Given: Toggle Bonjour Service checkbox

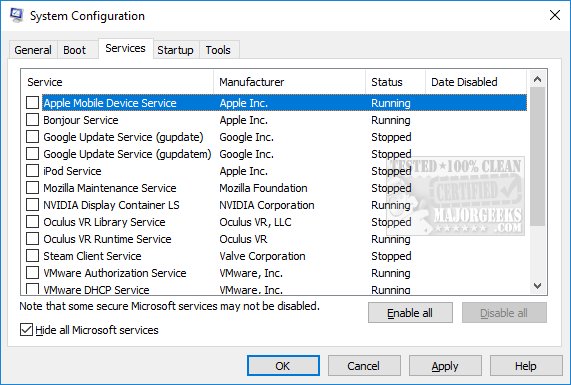Looking at the screenshot, I should 32,119.
